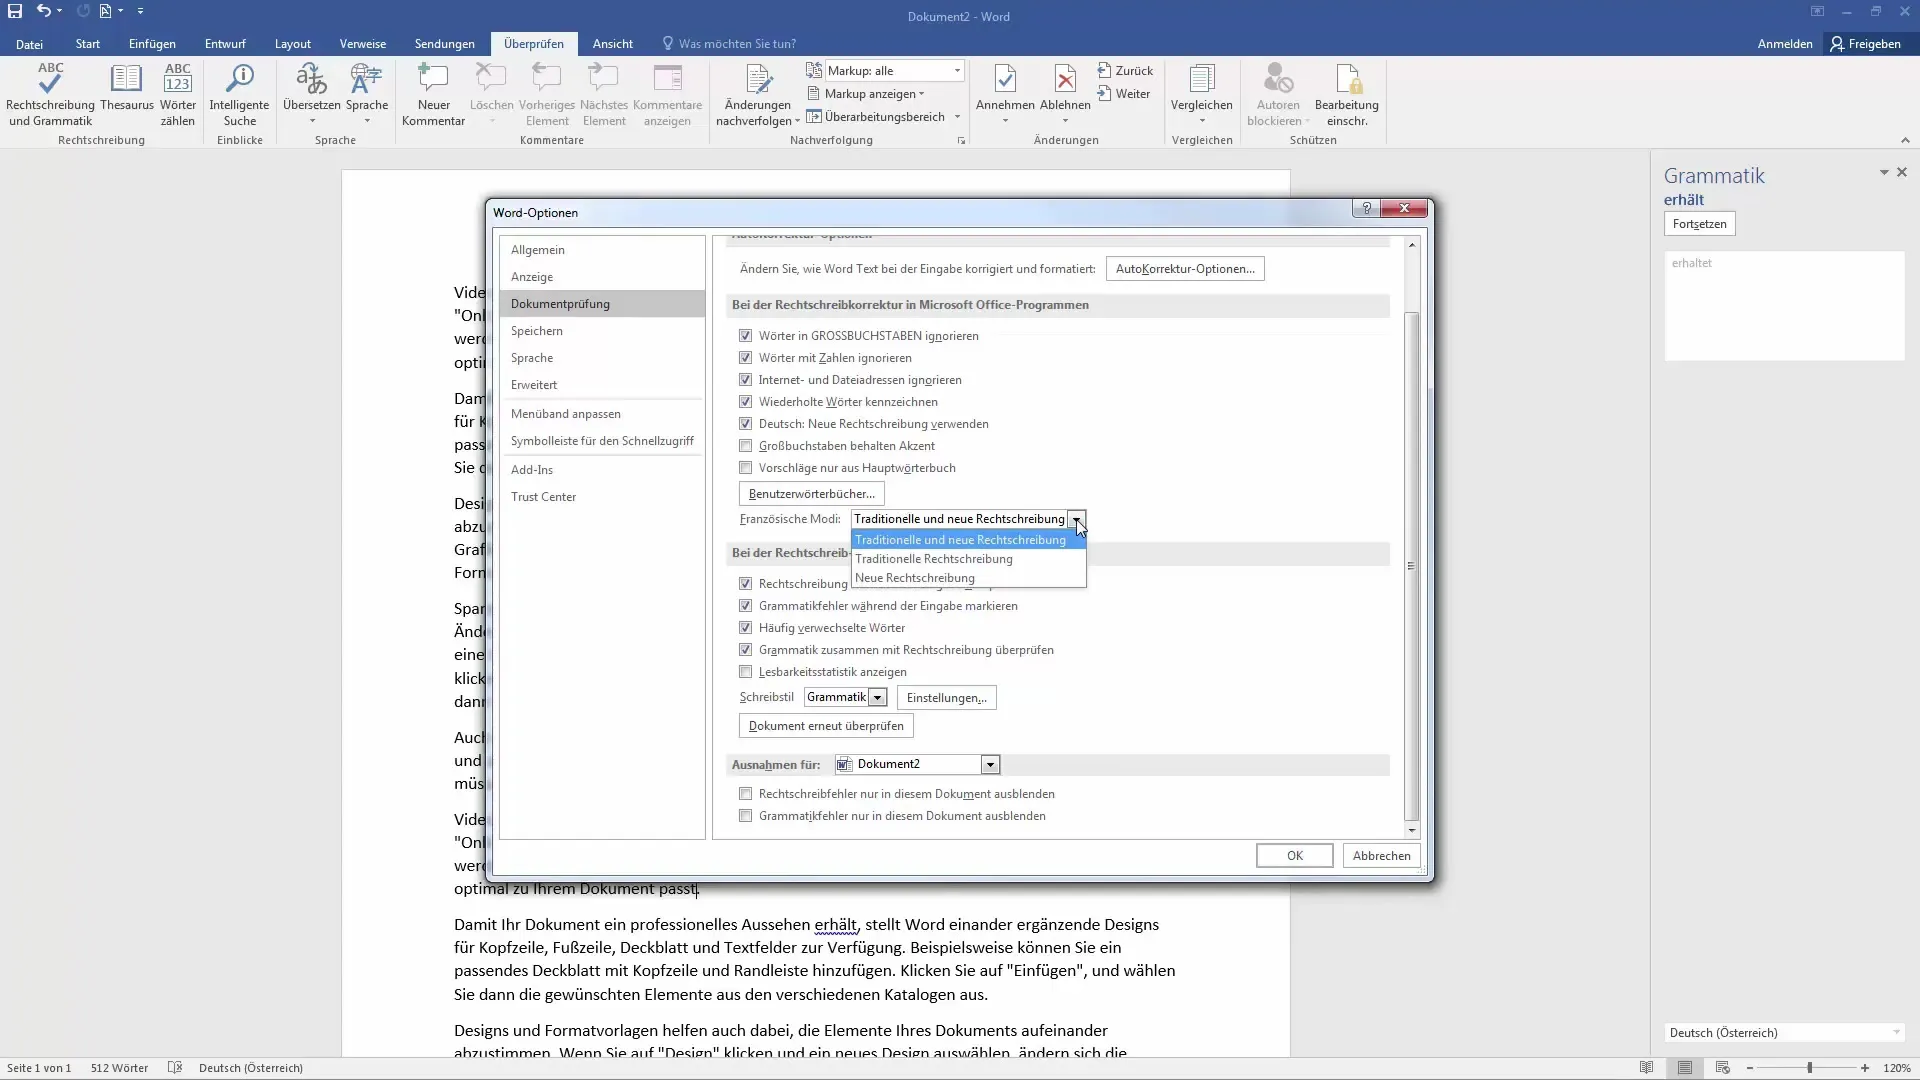The width and height of the screenshot is (1920, 1080).
Task: Click Fortsetzen in Grammatik pane
Action: pos(1700,224)
